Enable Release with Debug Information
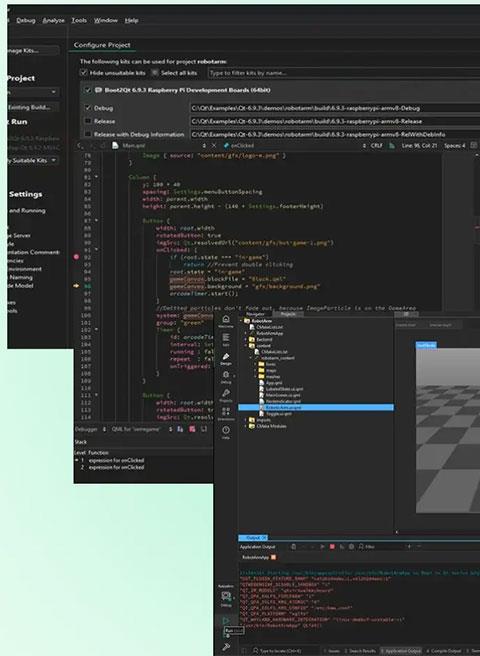480x656 pixels. click(88, 134)
